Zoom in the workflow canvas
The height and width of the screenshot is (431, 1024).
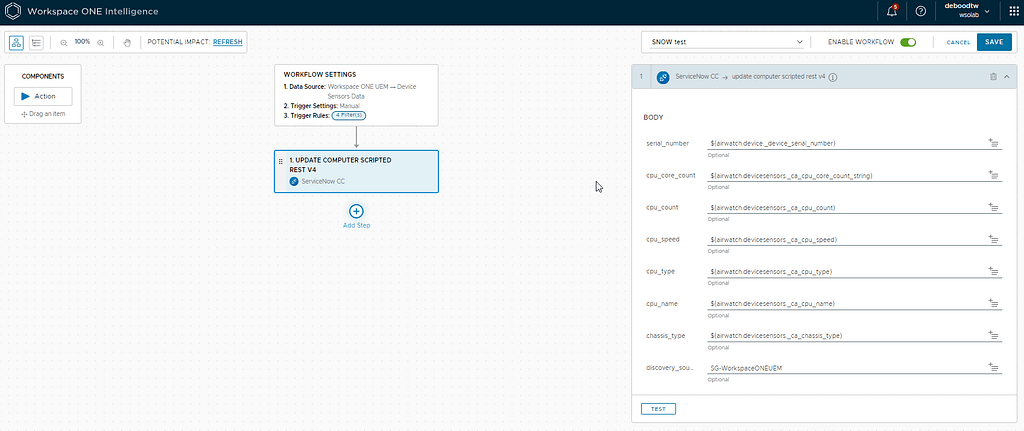pyautogui.click(x=100, y=43)
